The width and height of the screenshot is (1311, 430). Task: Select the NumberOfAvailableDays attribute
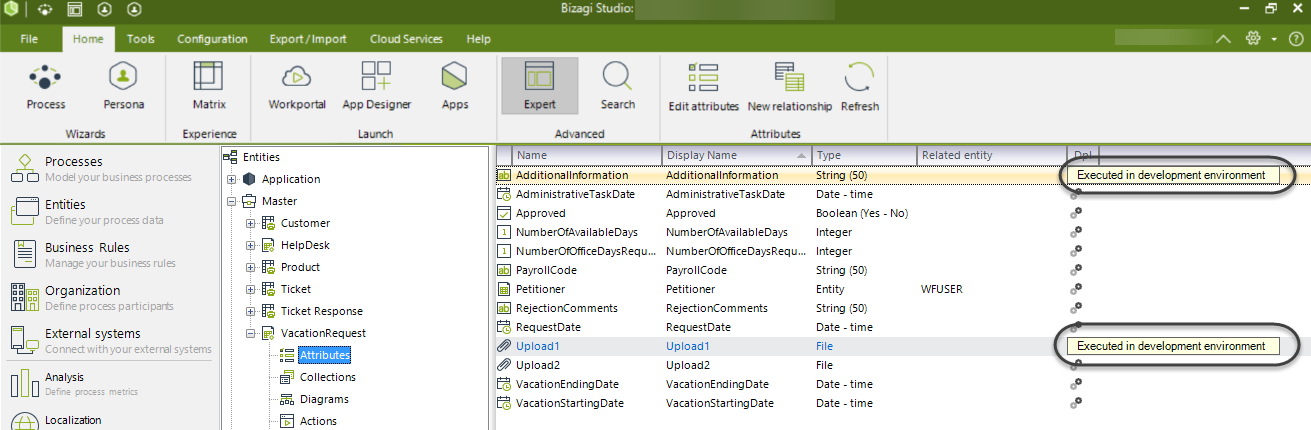576,232
